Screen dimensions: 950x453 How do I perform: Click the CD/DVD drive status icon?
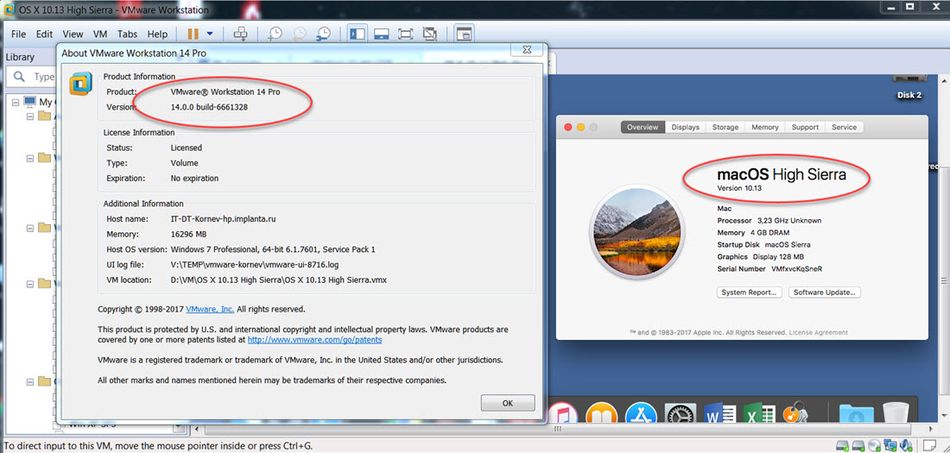[x=873, y=446]
